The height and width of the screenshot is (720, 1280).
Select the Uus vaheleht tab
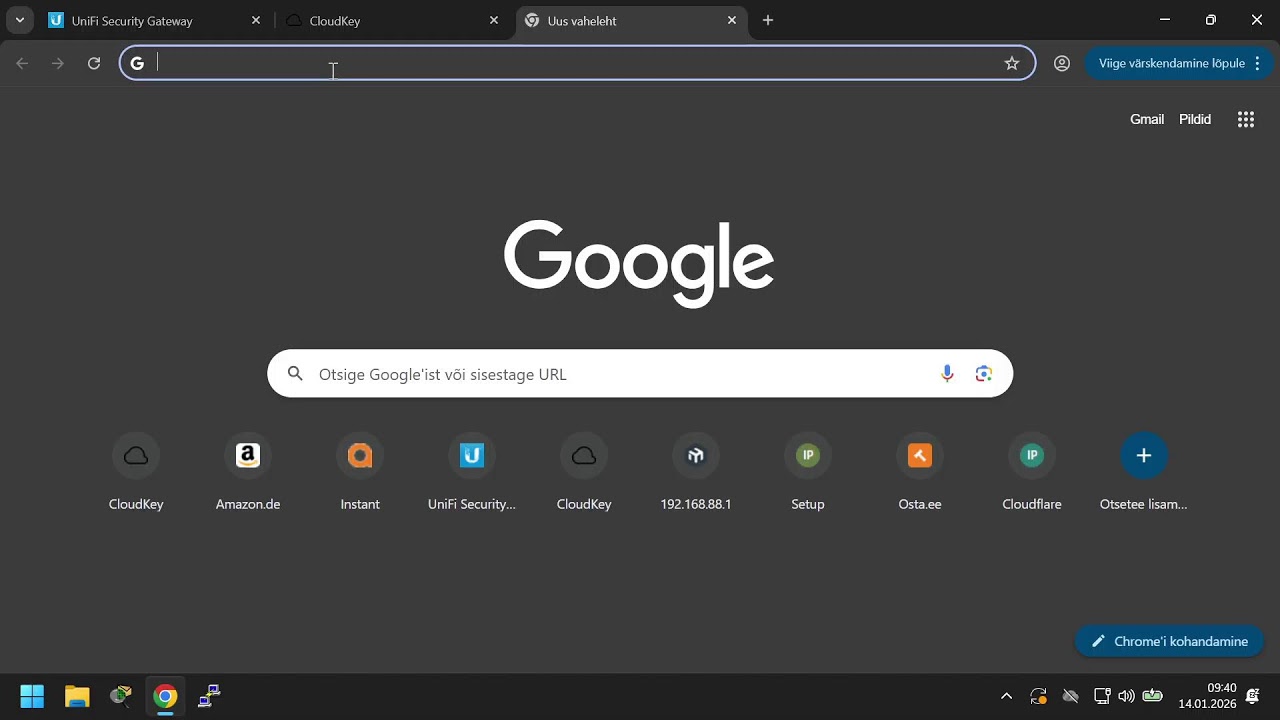(631, 20)
